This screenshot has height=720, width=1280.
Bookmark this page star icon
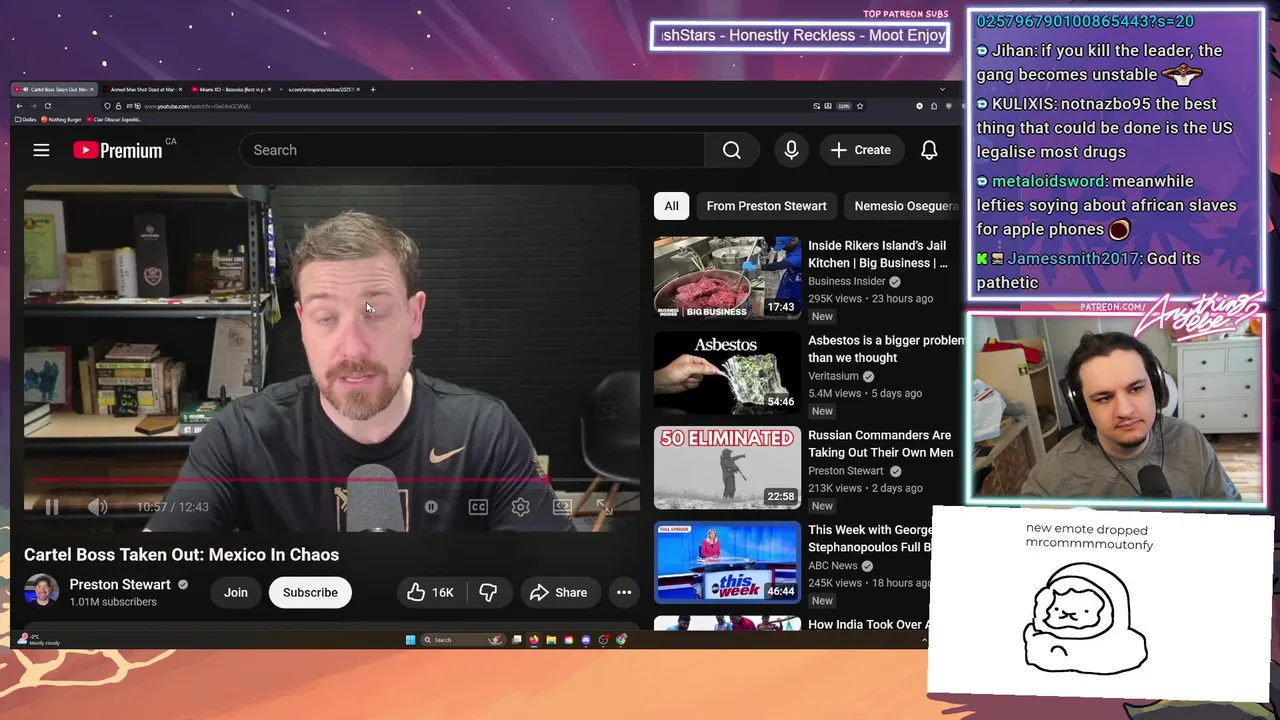[859, 106]
